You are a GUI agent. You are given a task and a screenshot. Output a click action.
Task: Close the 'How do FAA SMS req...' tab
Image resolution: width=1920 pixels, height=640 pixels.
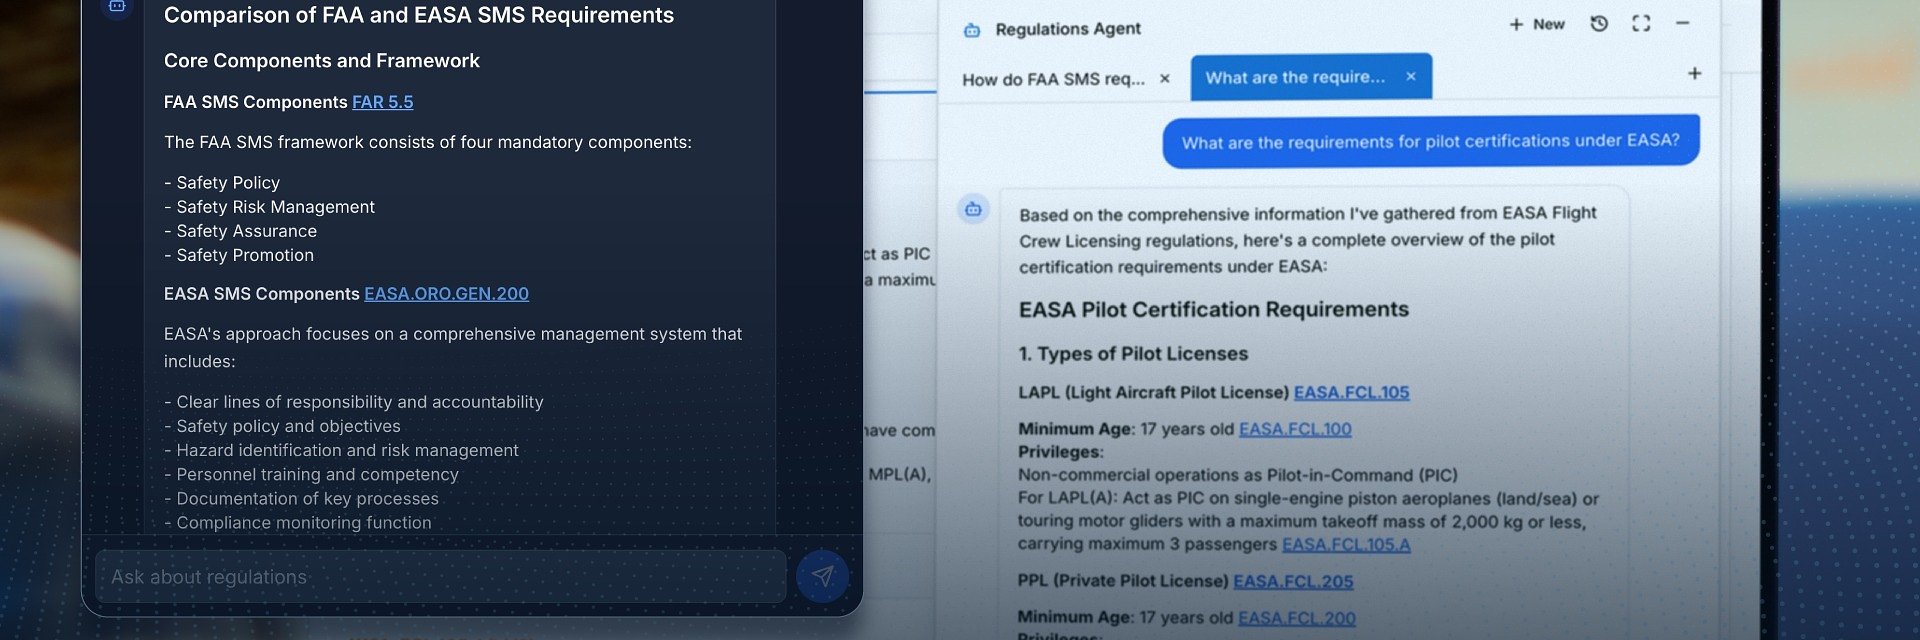1165,78
